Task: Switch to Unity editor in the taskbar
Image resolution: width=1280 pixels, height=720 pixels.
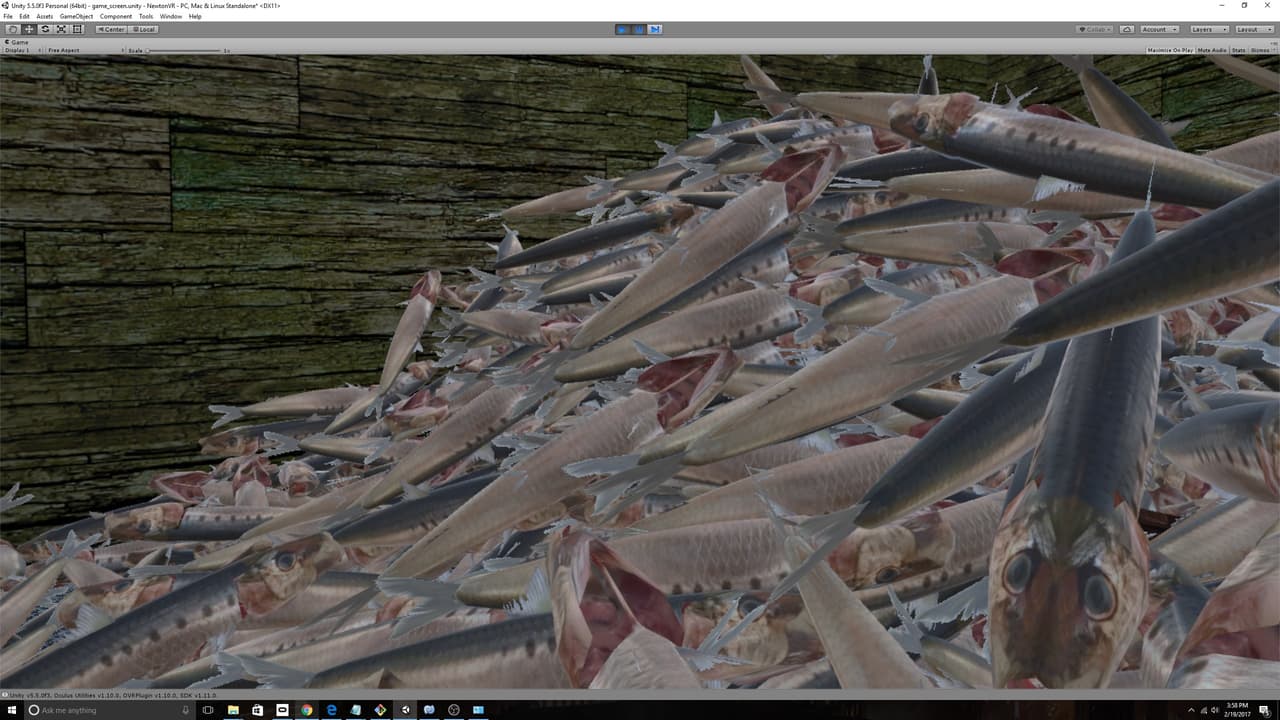Action: pyautogui.click(x=404, y=710)
